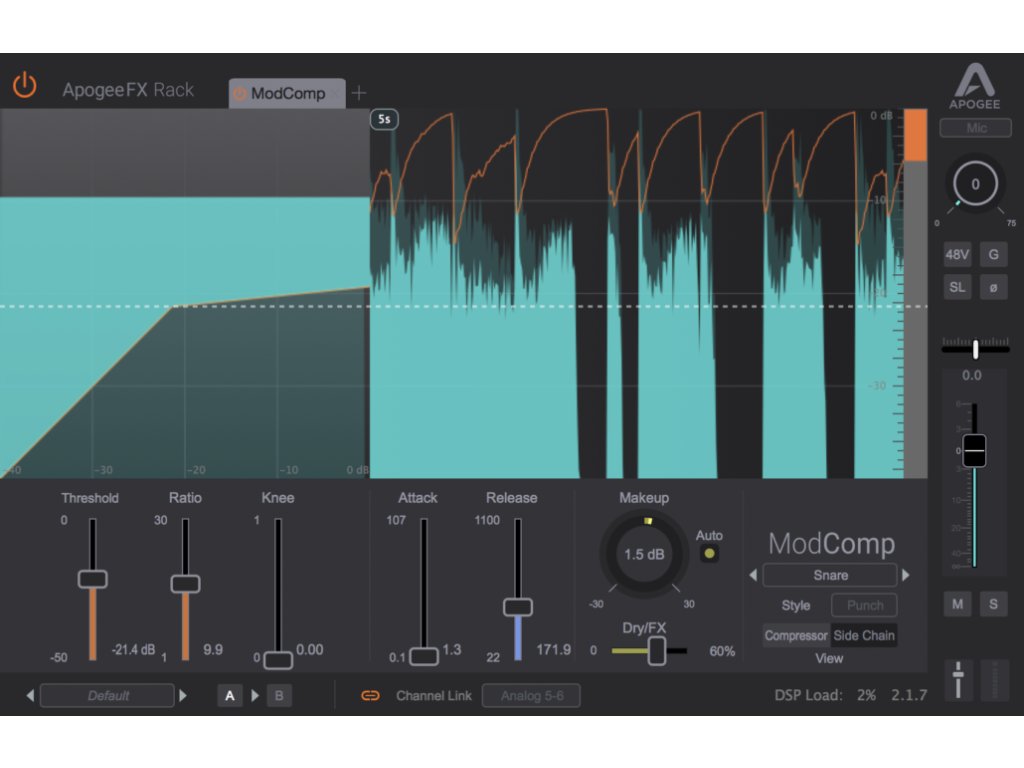Copy A to B with arrow
This screenshot has width=1024, height=768.
point(255,696)
